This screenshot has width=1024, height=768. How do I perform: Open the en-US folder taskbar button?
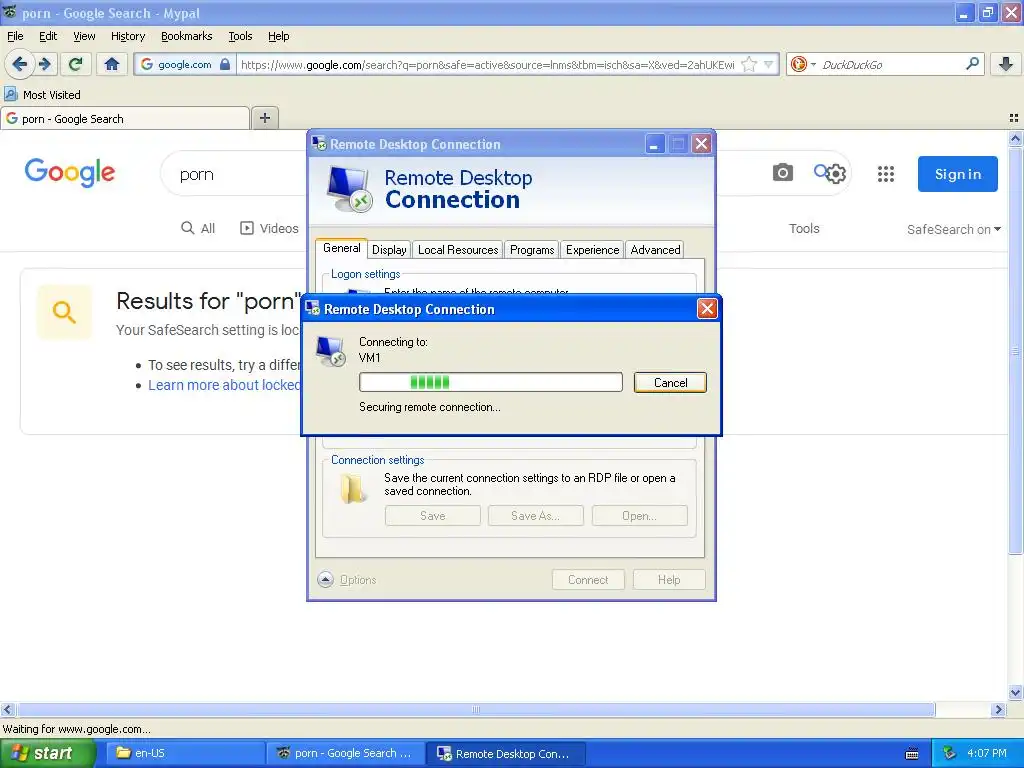click(183, 753)
